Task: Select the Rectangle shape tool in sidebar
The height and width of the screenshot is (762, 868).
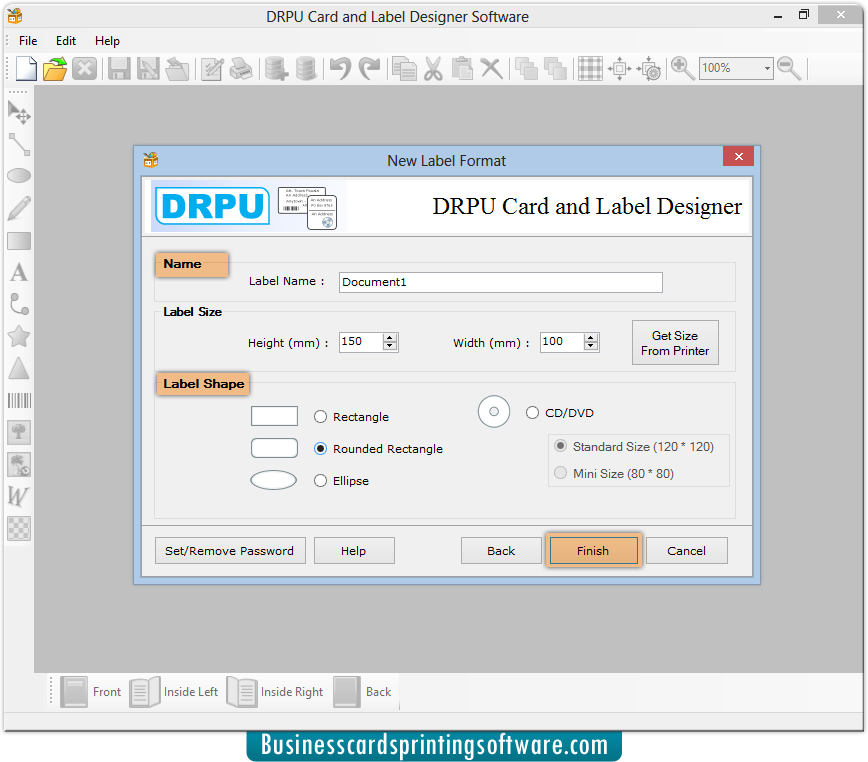Action: click(19, 241)
